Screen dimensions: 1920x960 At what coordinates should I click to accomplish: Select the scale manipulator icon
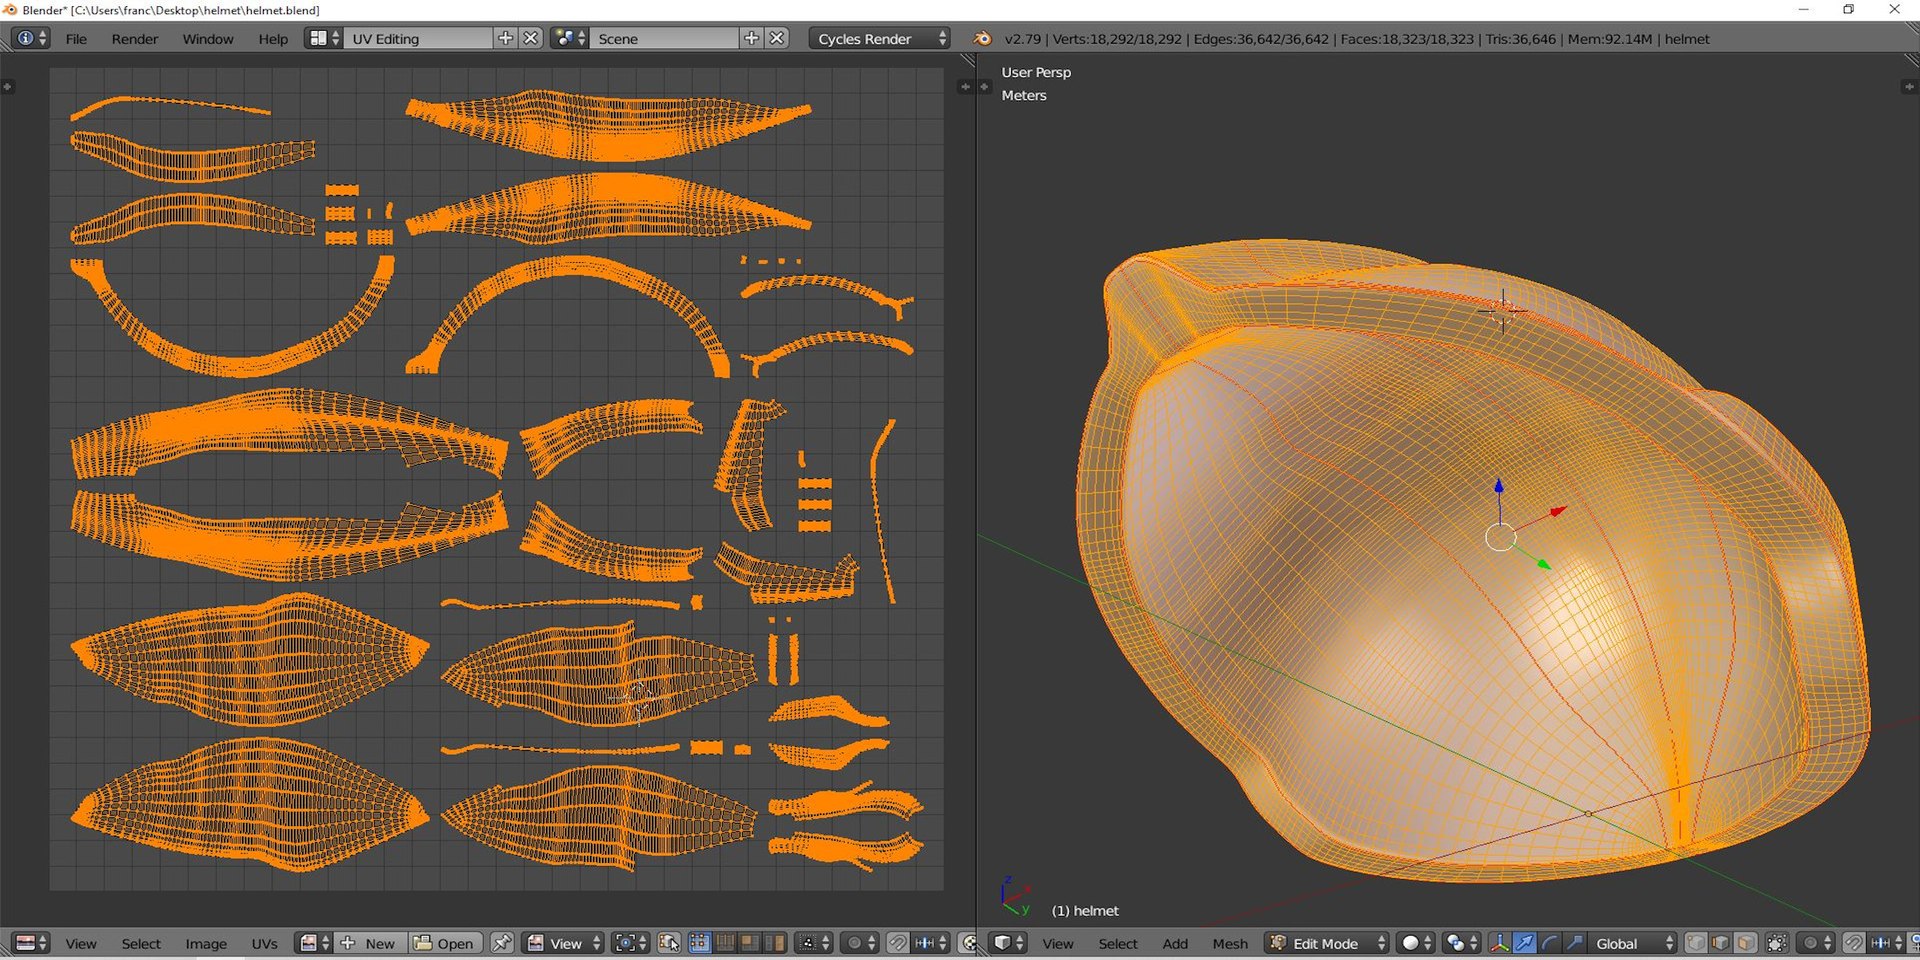coord(1574,943)
